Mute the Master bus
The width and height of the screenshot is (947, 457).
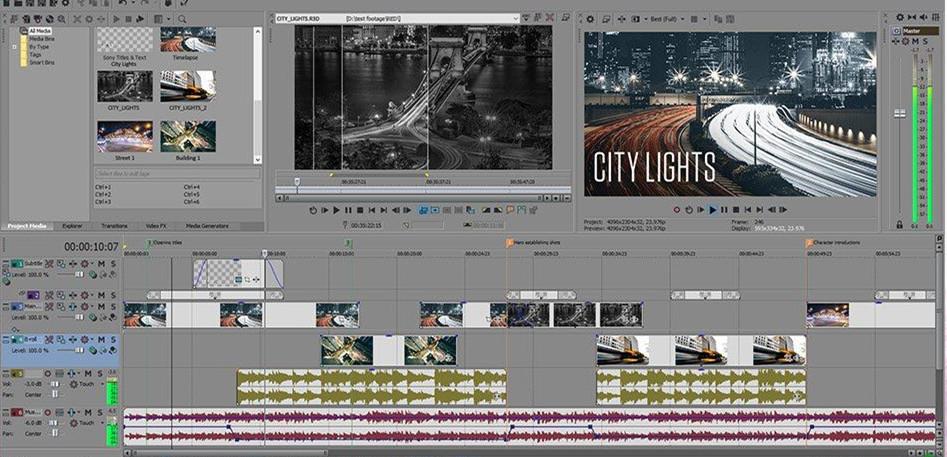point(915,41)
